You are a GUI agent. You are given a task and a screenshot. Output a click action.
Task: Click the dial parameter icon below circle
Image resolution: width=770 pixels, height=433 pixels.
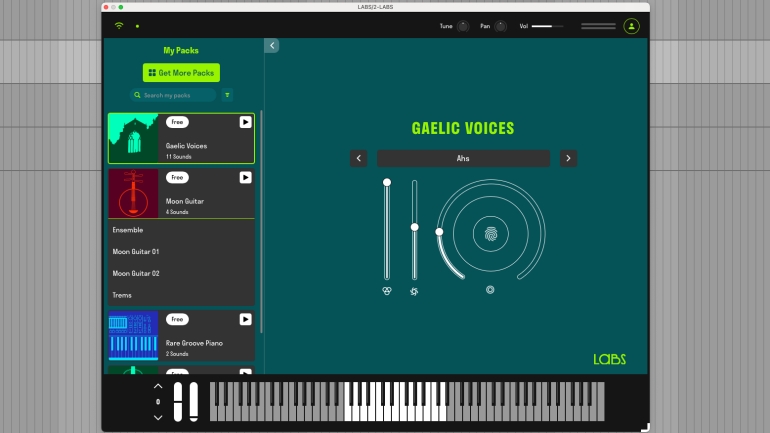pyautogui.click(x=490, y=290)
